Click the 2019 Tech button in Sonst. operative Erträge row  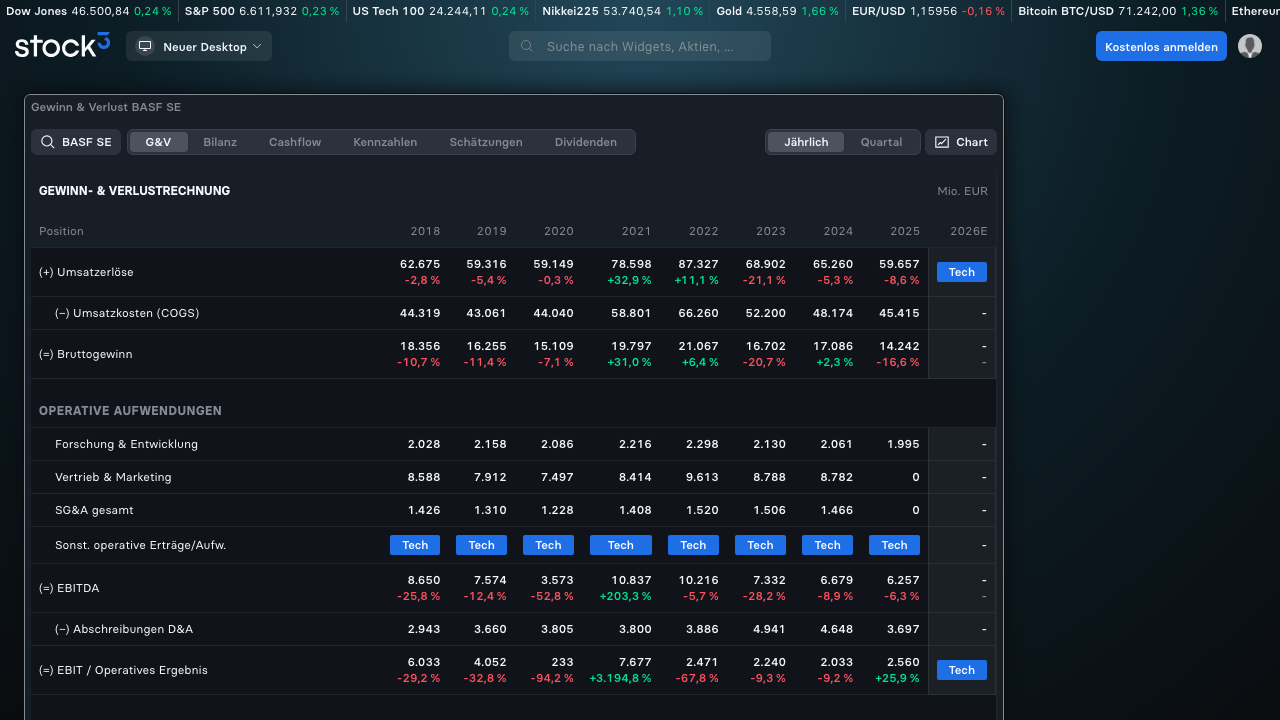(482, 545)
